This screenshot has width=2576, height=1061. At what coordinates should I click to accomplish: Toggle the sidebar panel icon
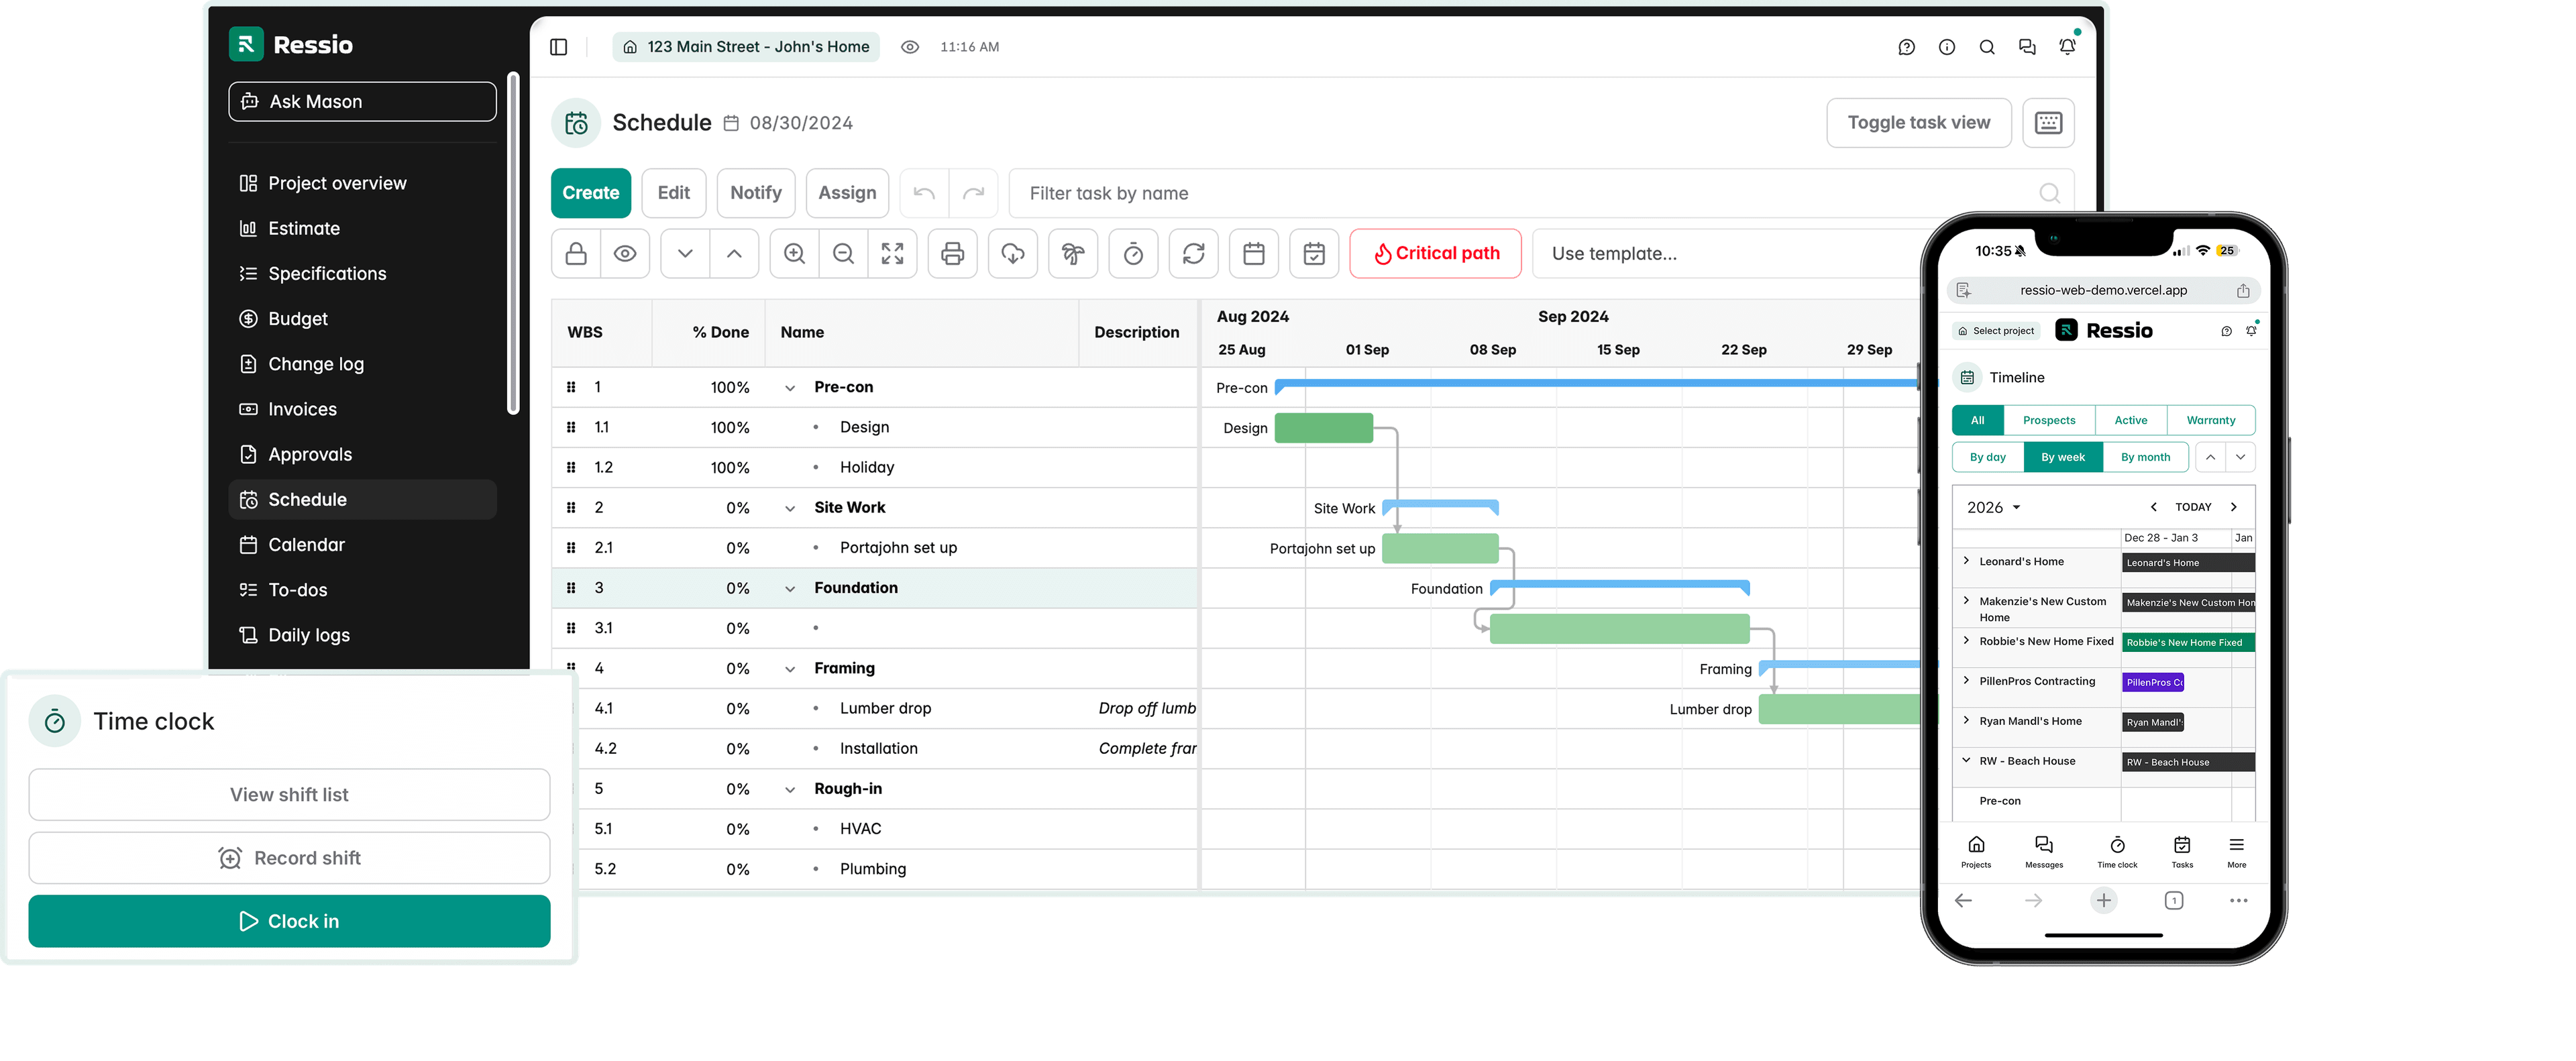(x=559, y=47)
